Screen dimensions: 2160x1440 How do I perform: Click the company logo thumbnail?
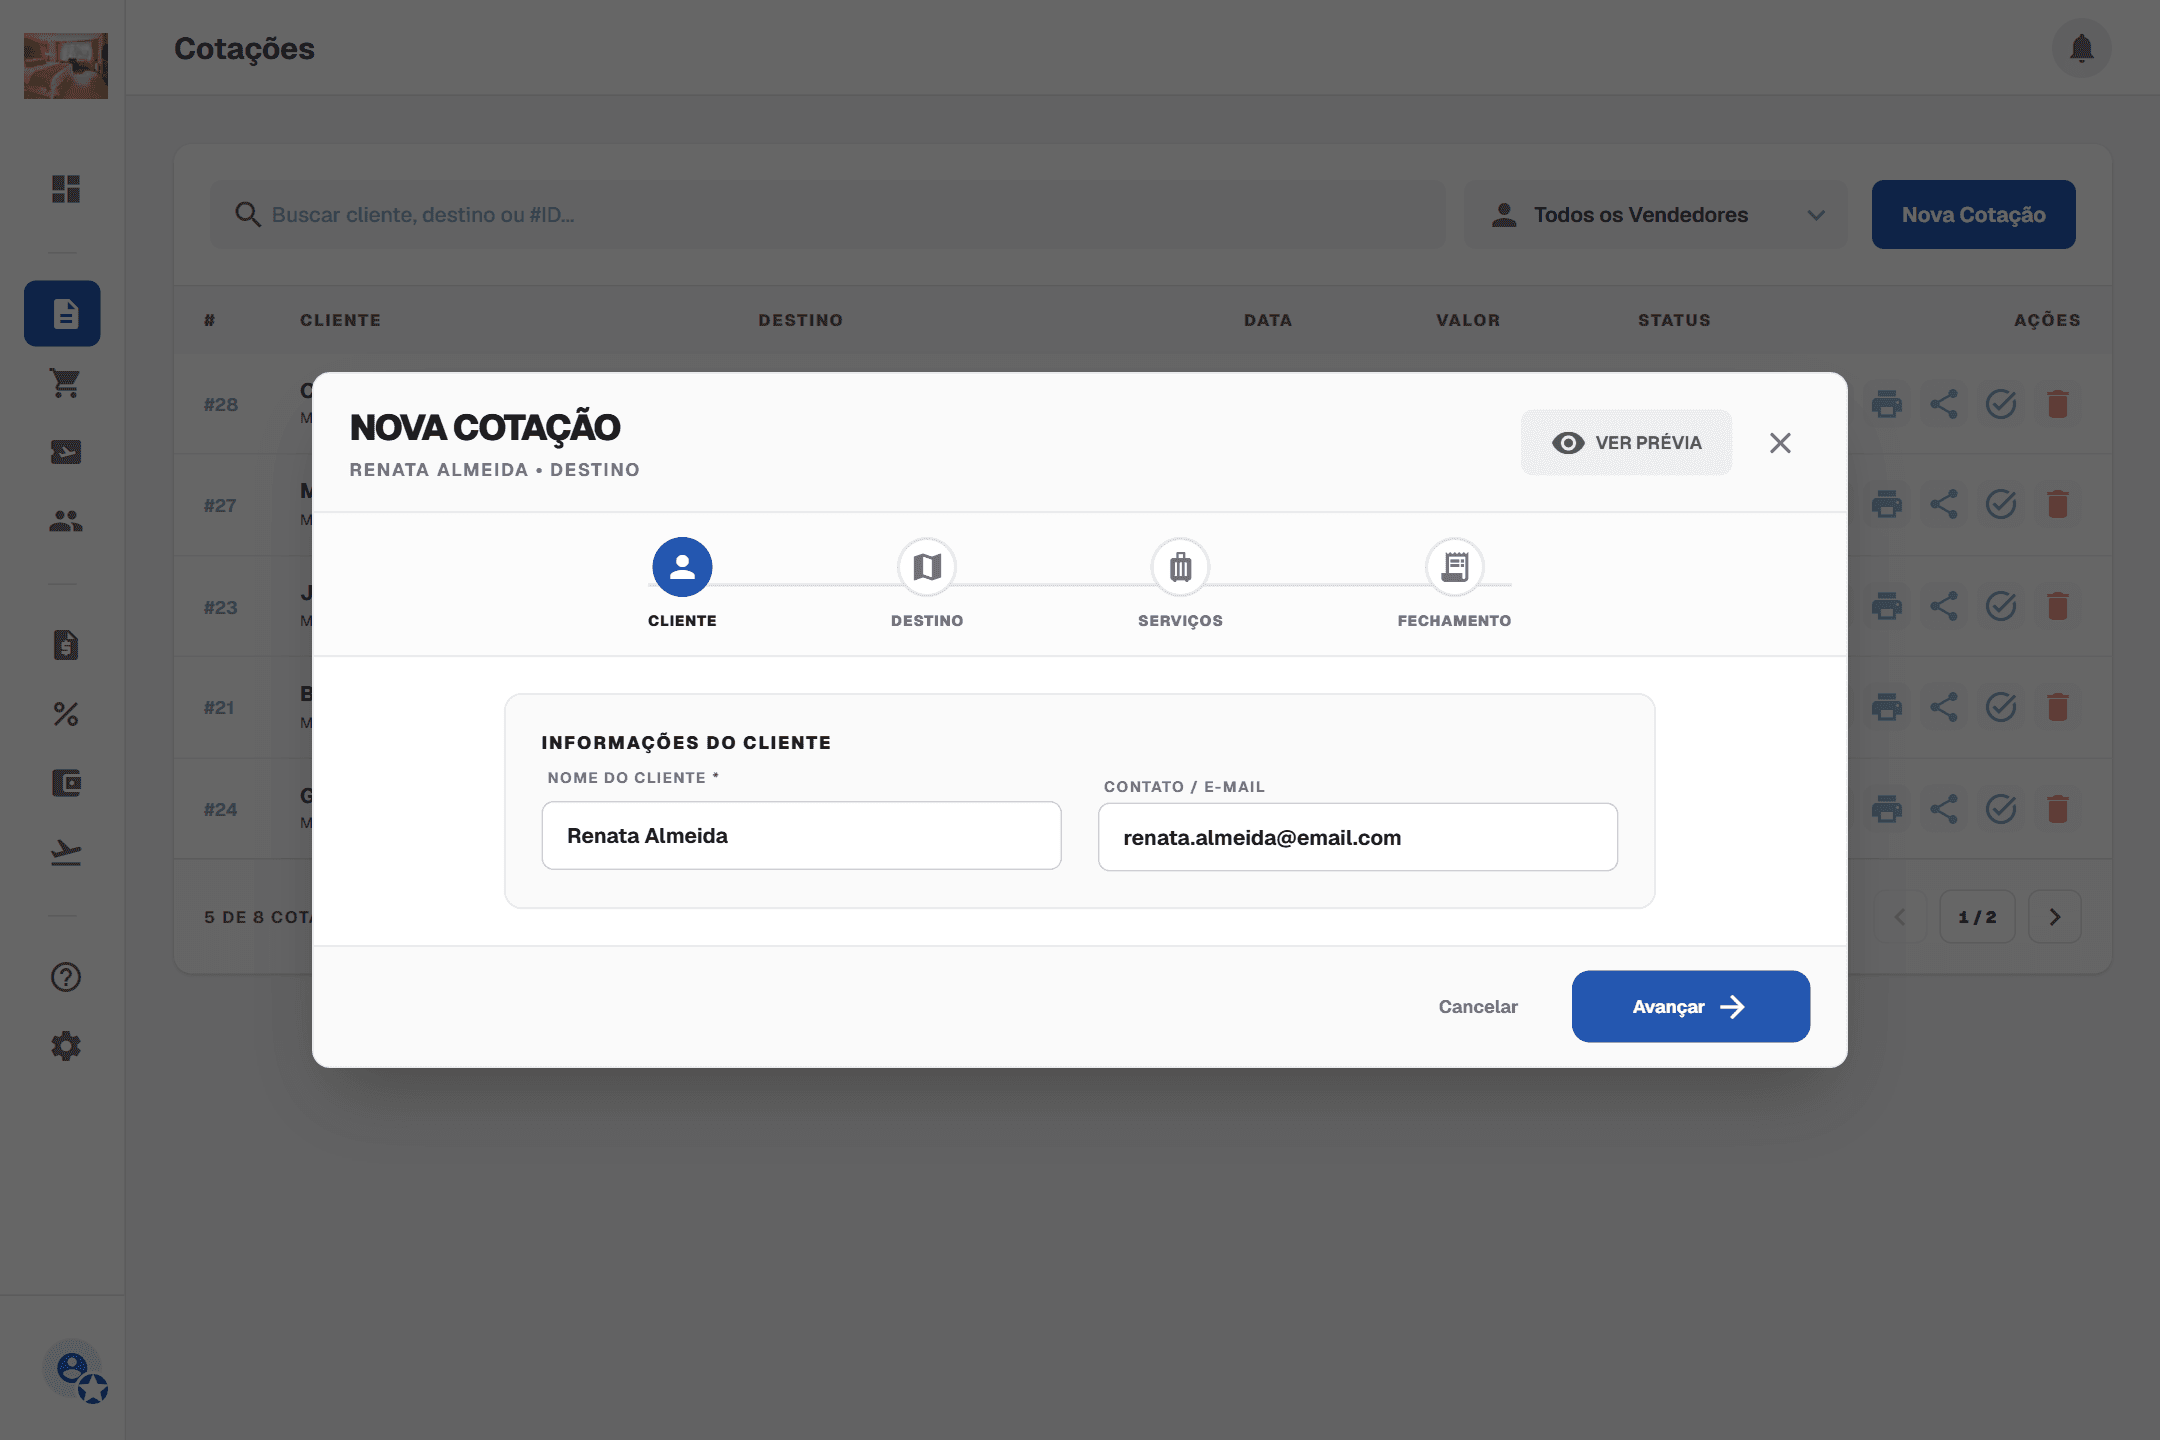(66, 65)
